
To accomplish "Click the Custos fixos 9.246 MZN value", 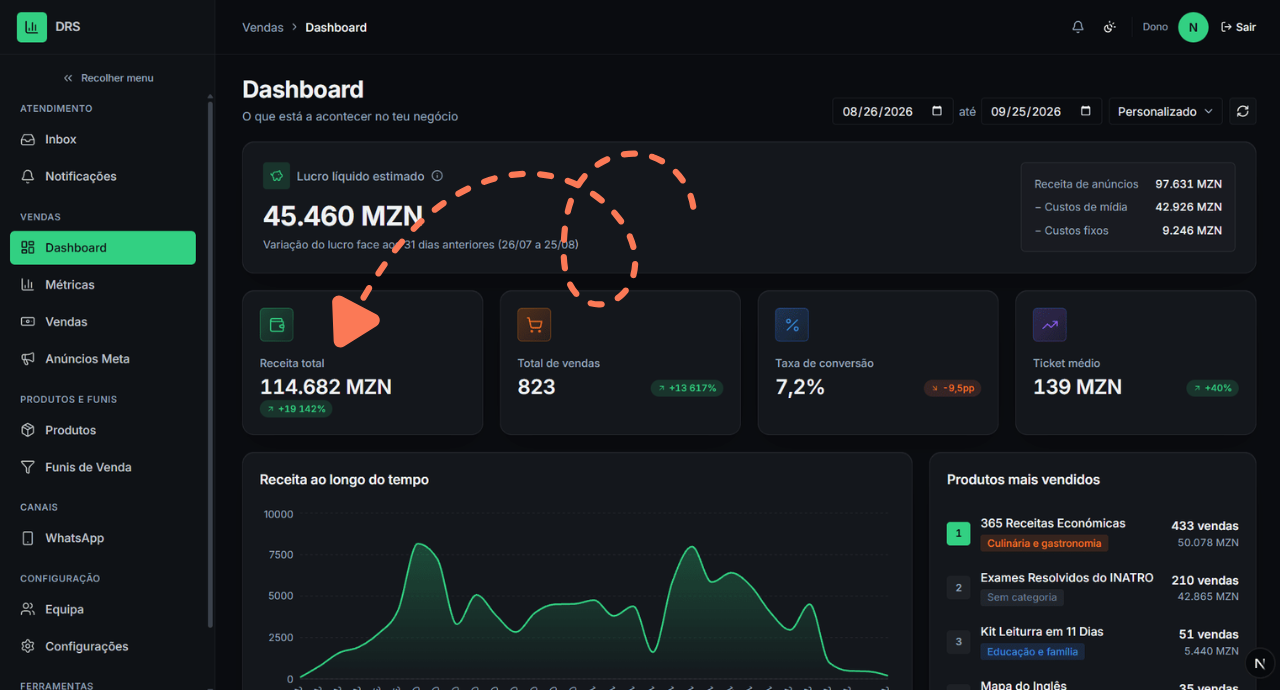I will tap(1192, 230).
